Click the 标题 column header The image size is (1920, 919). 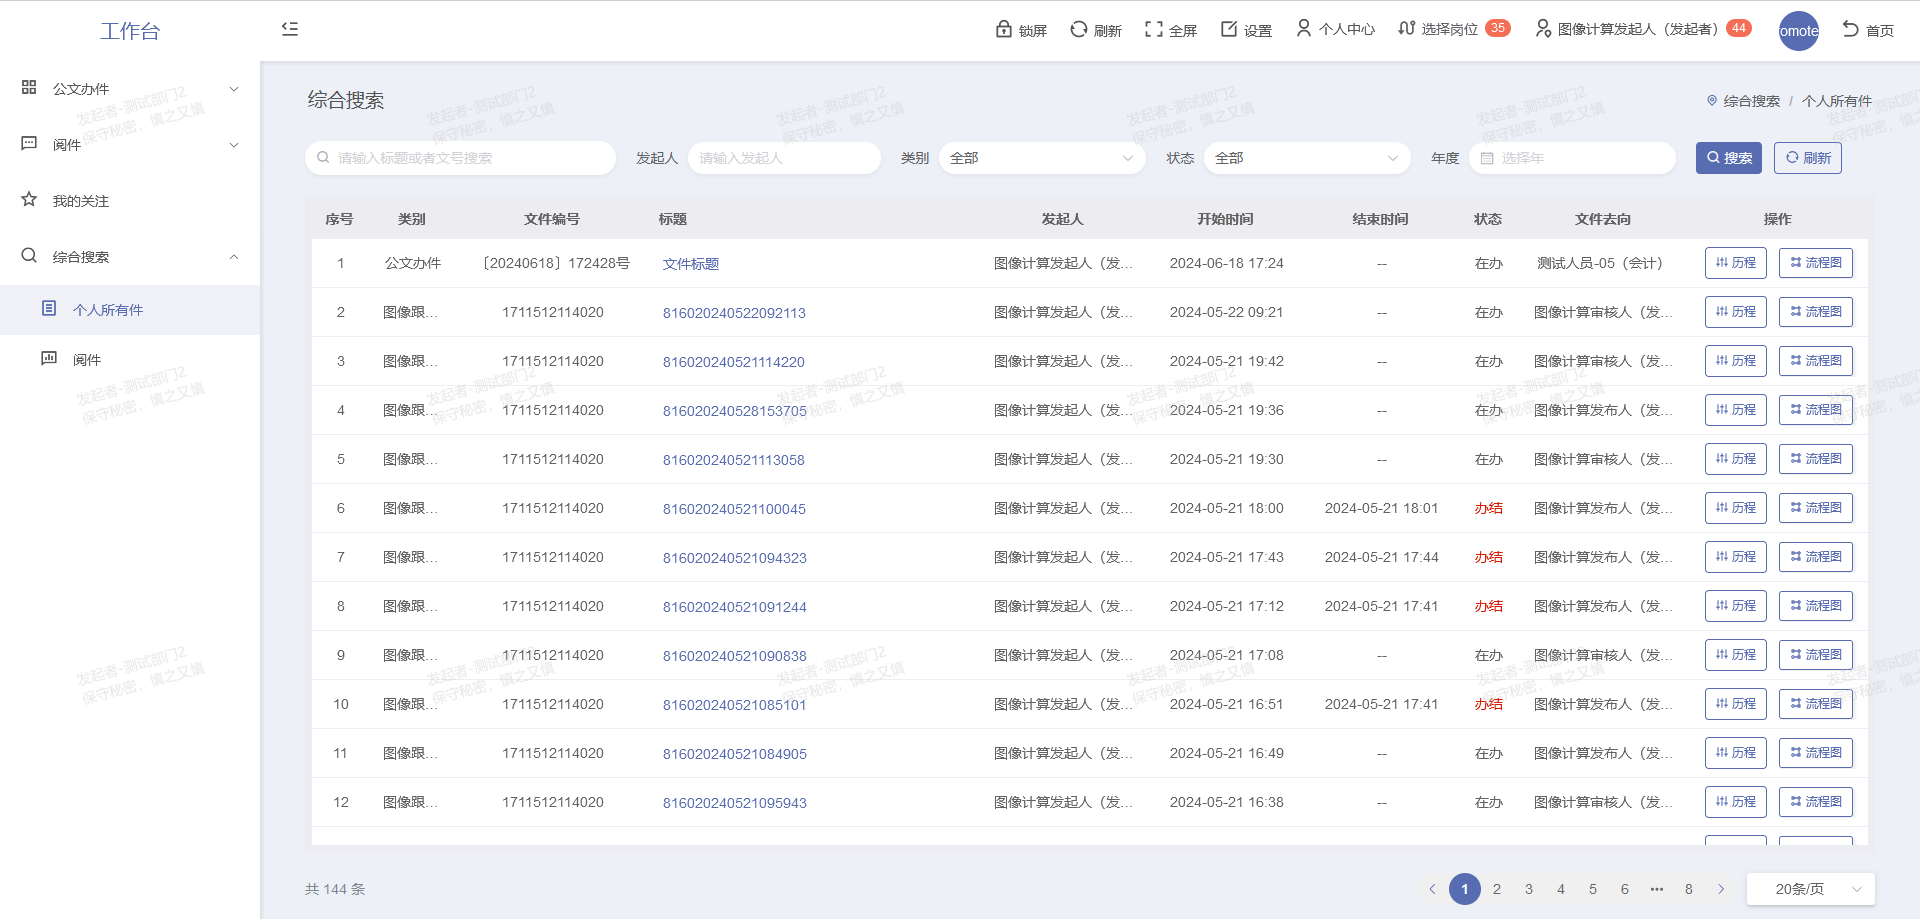[673, 219]
